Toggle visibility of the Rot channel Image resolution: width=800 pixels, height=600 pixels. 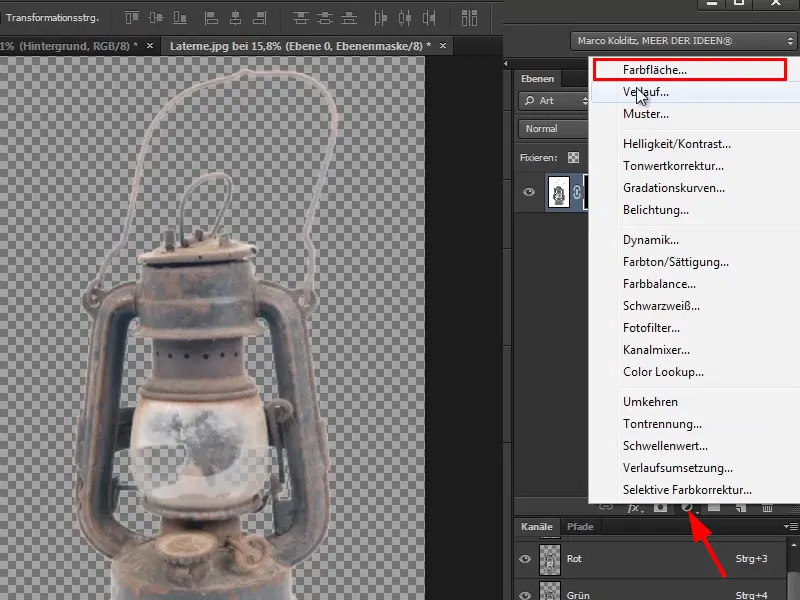[x=525, y=559]
